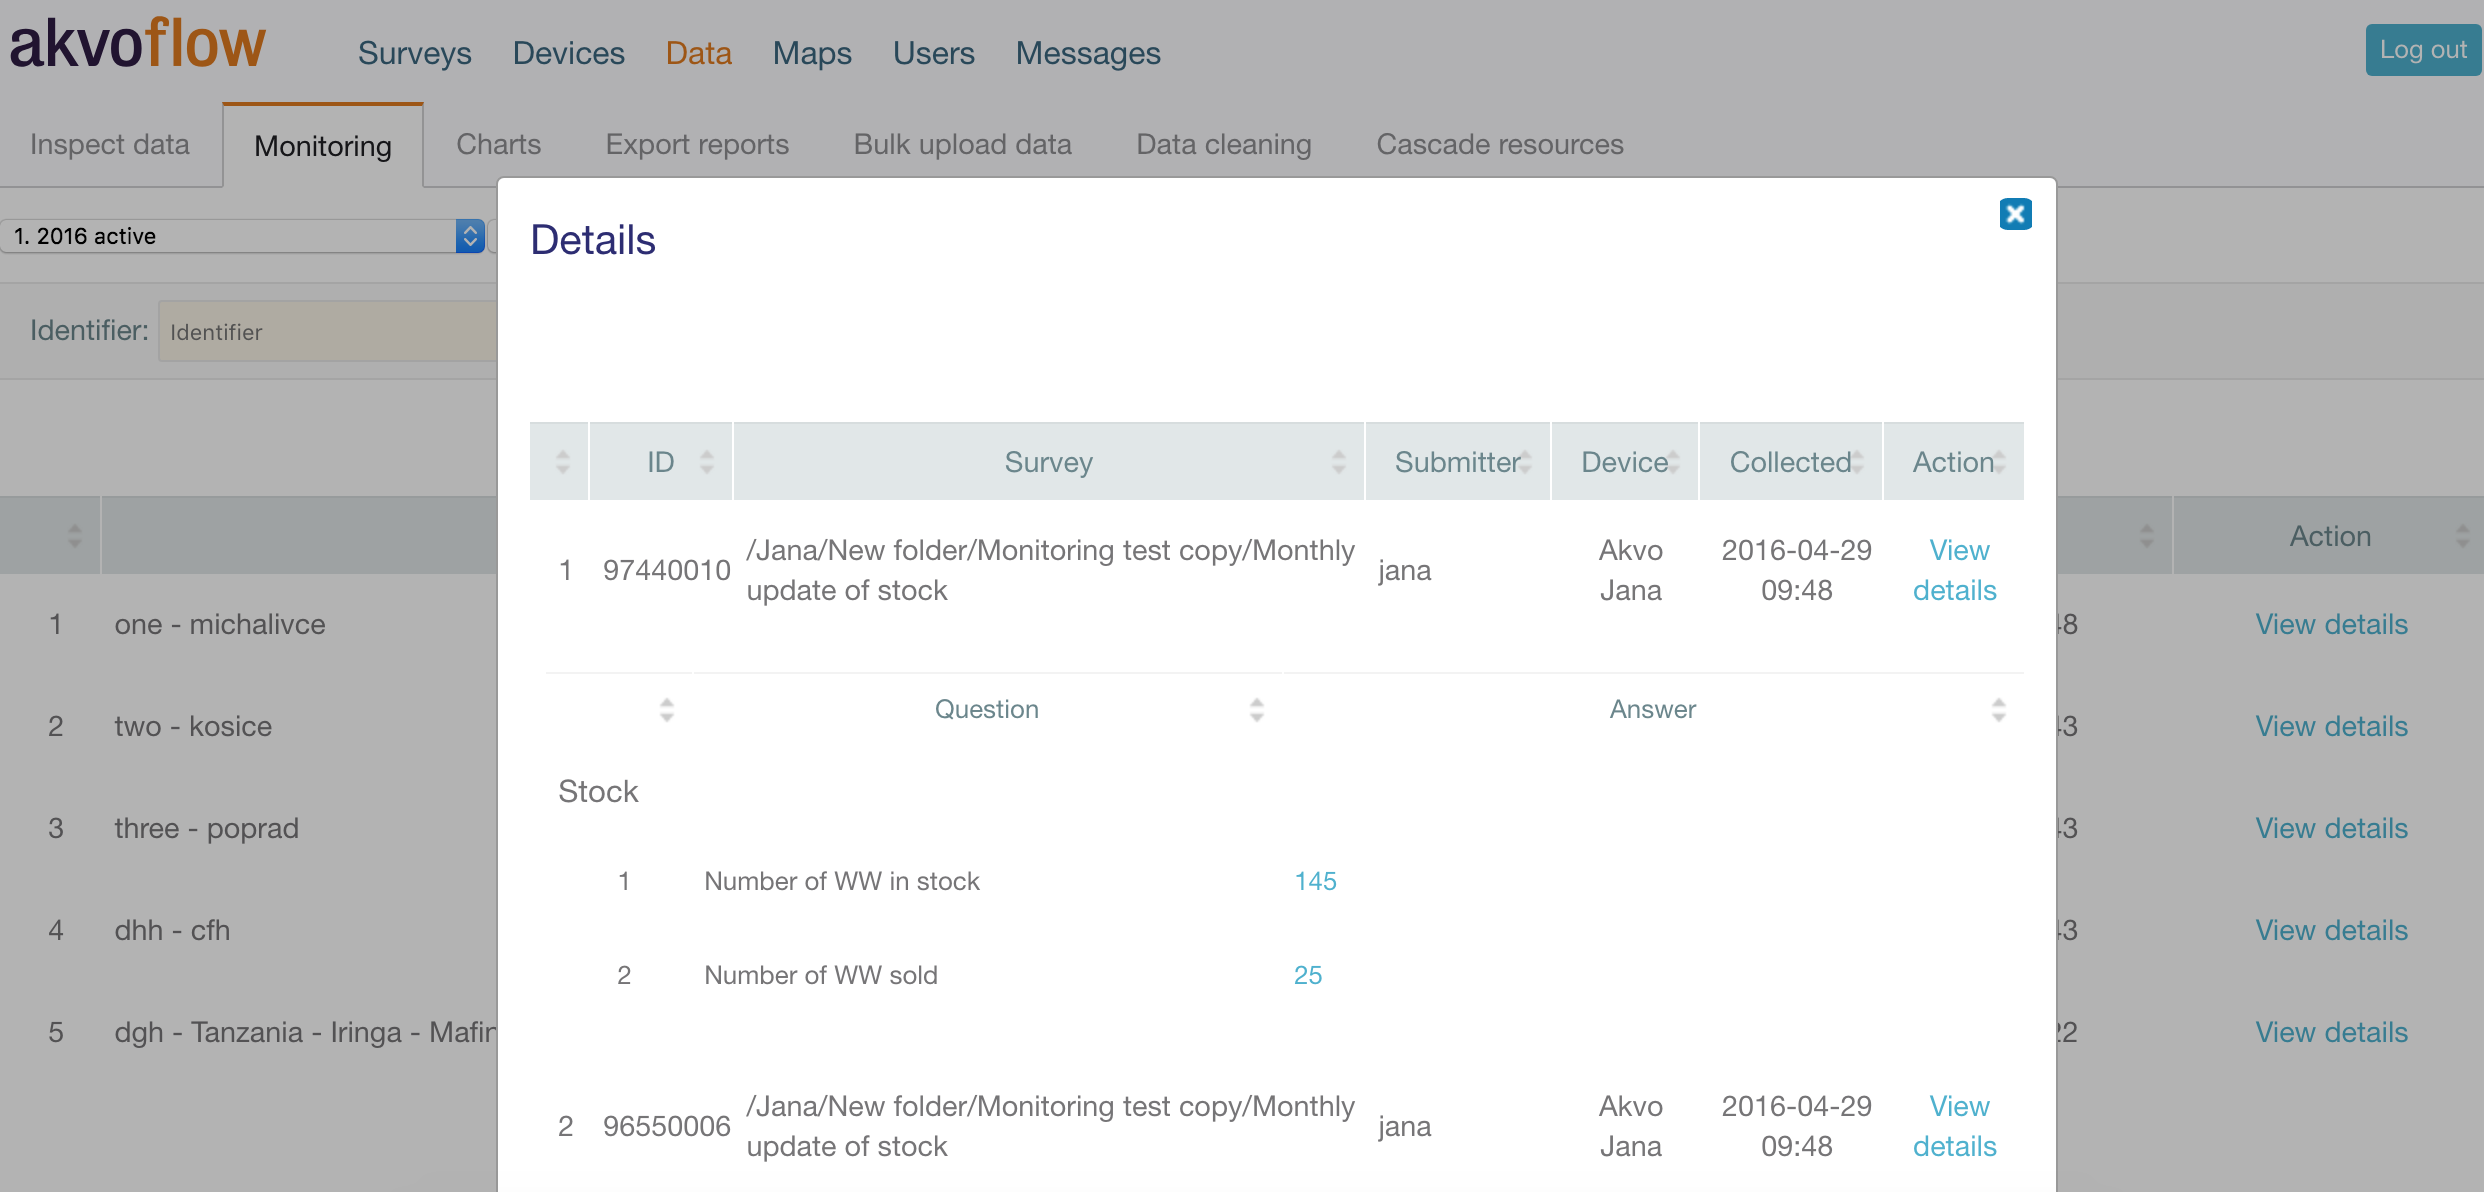Sort by Collected column arrows

point(1857,462)
